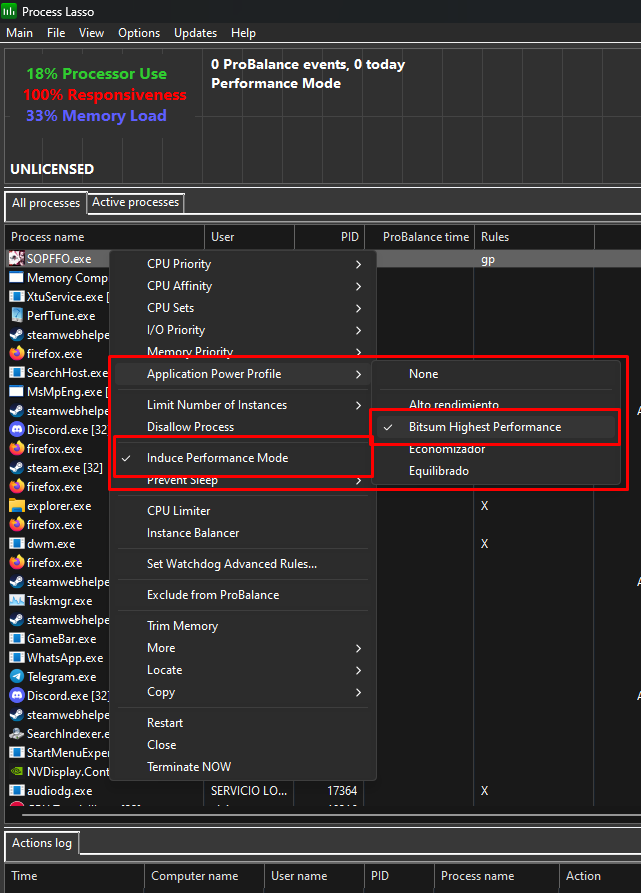The width and height of the screenshot is (641, 893).
Task: Expand the CPU Priority submenu
Action: (x=243, y=264)
